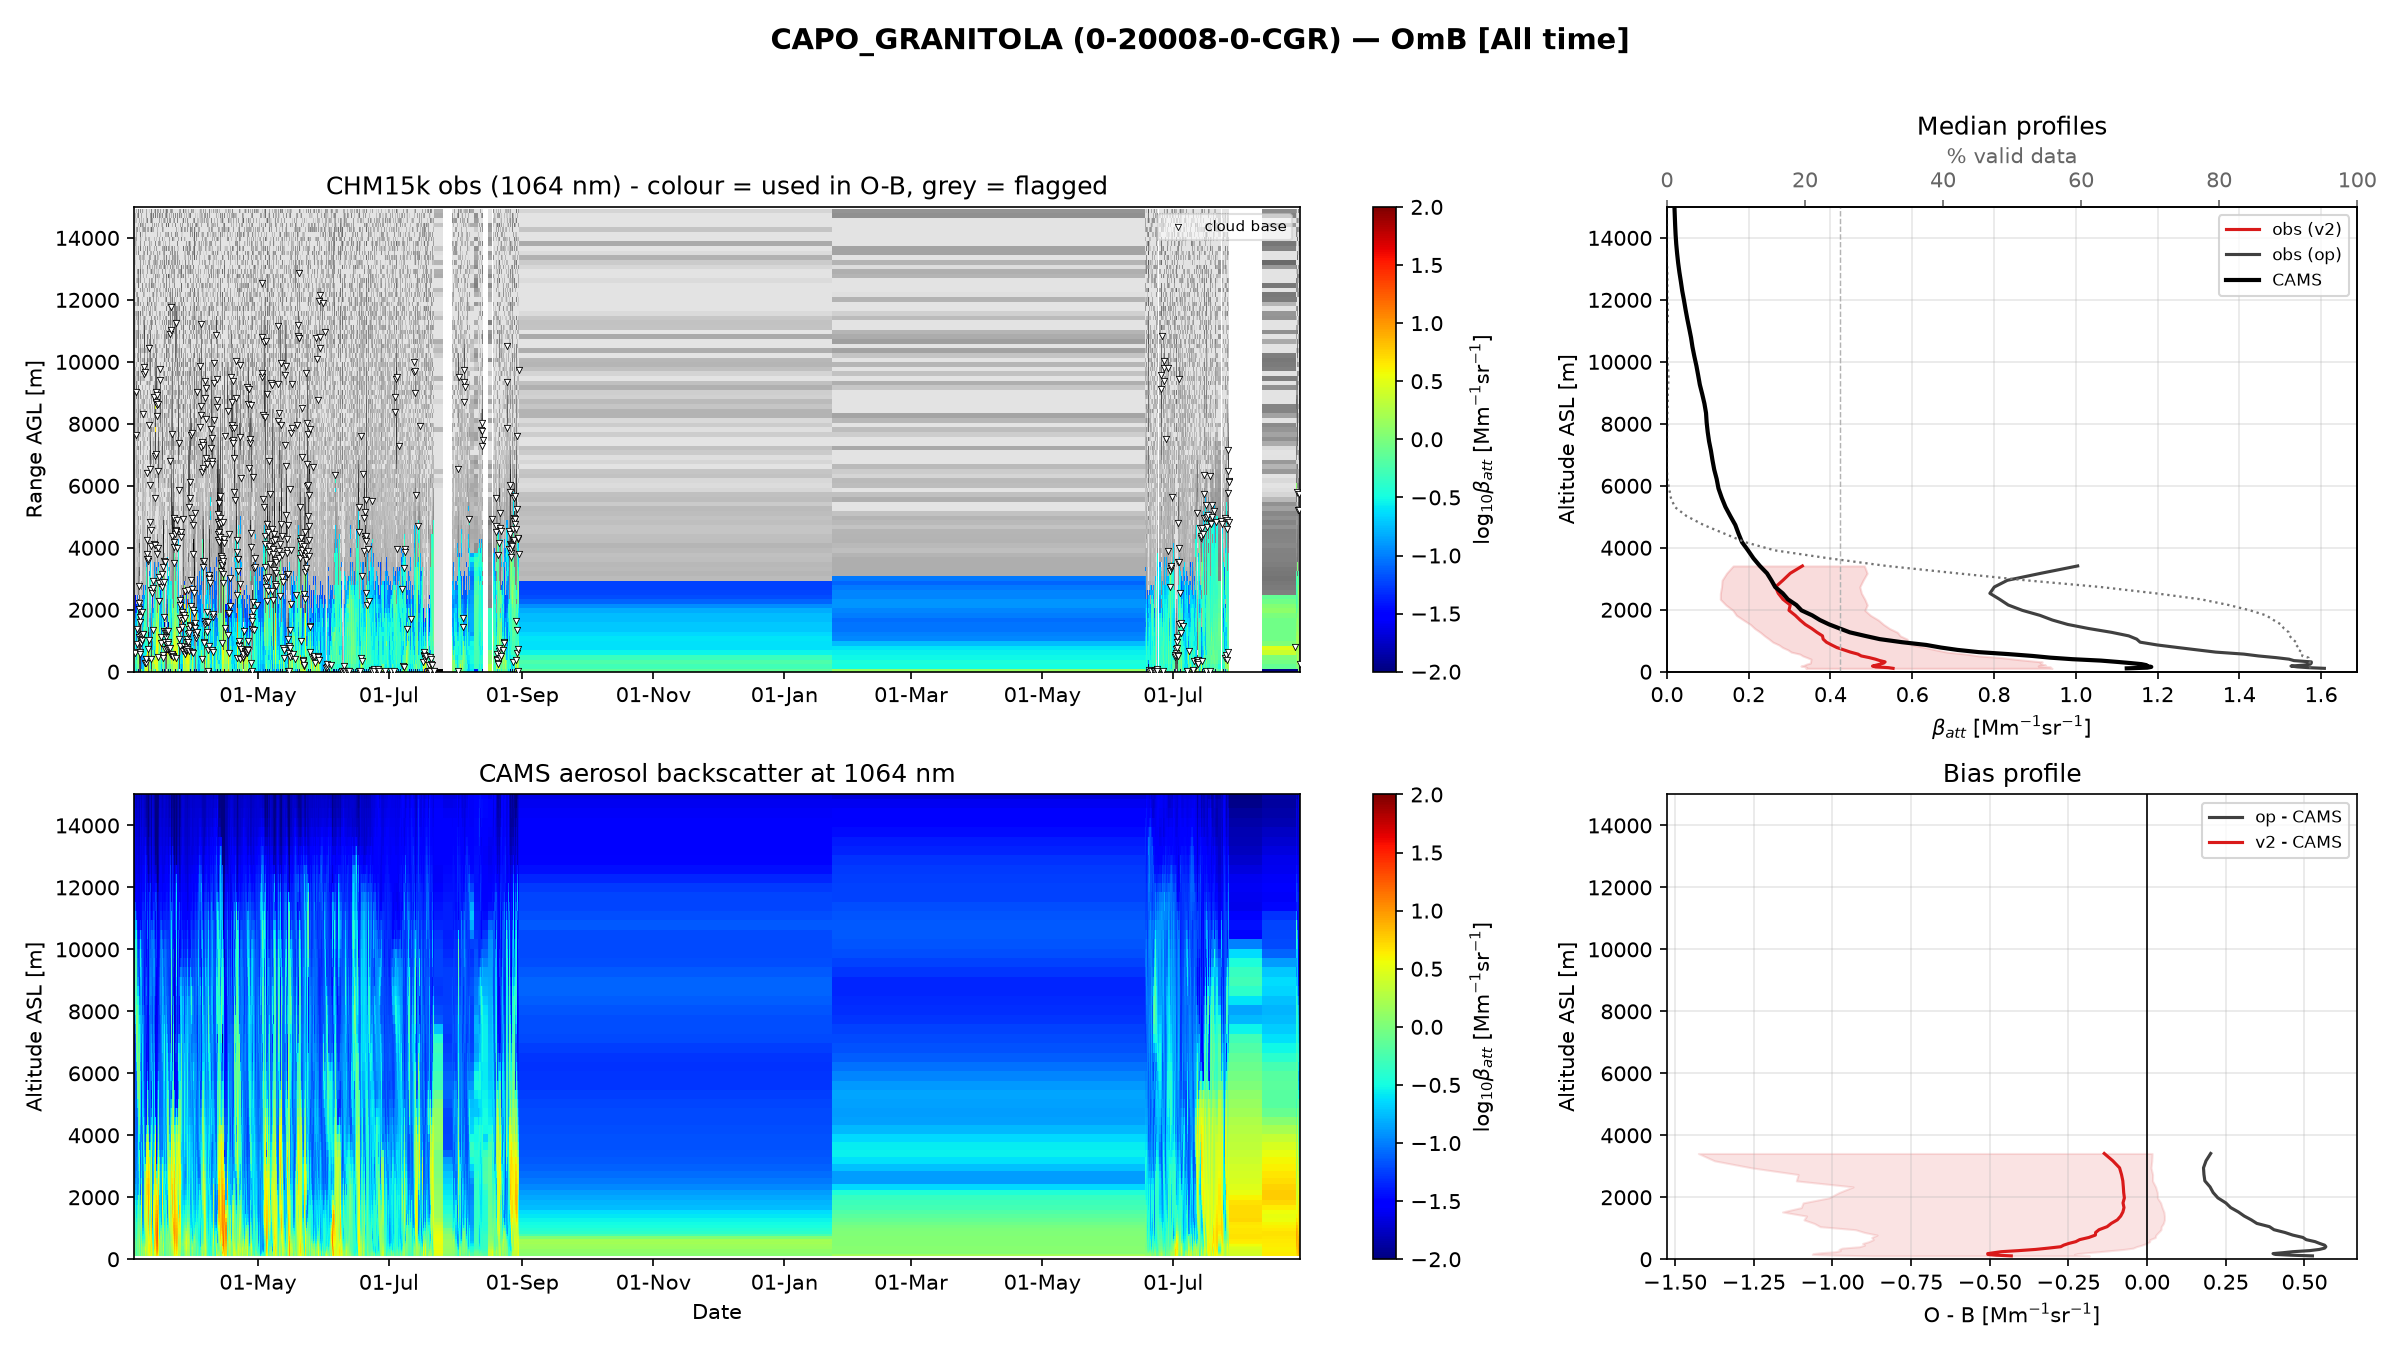Click the colorbar beside the CHM15k obs plot

1384,439
